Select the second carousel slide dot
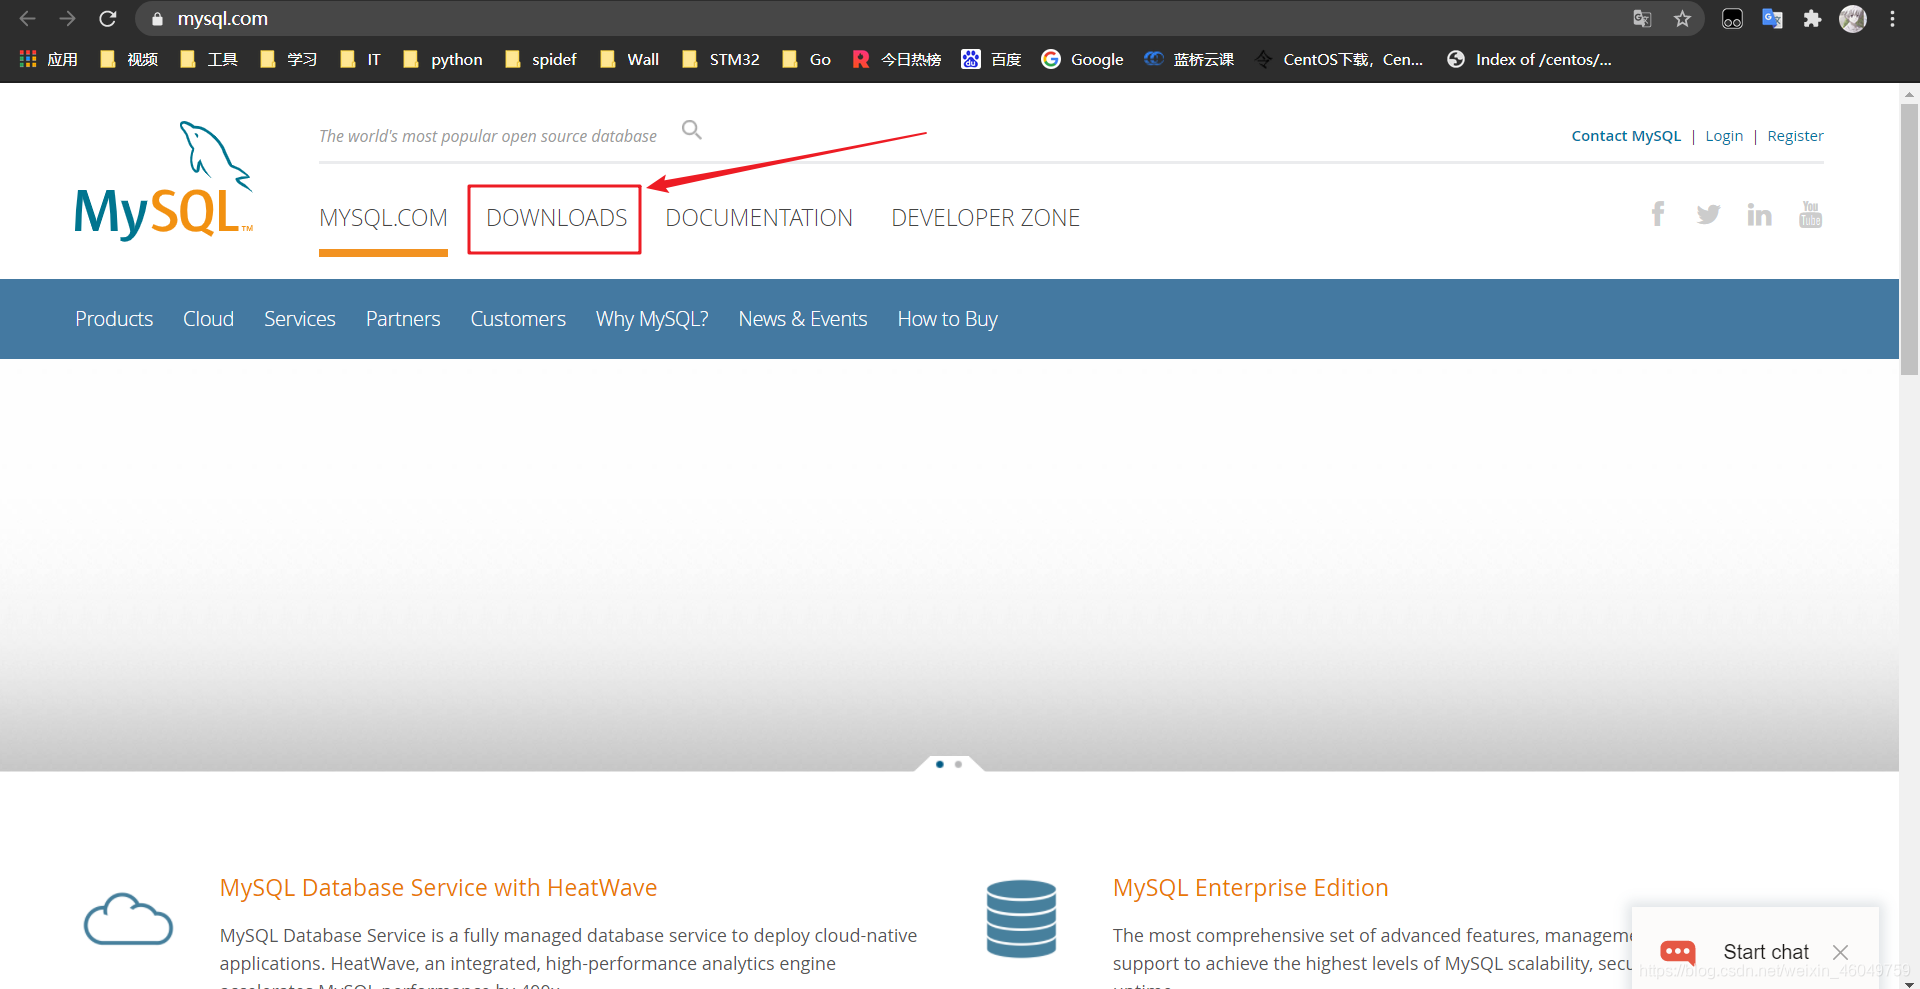The image size is (1920, 989). (958, 764)
